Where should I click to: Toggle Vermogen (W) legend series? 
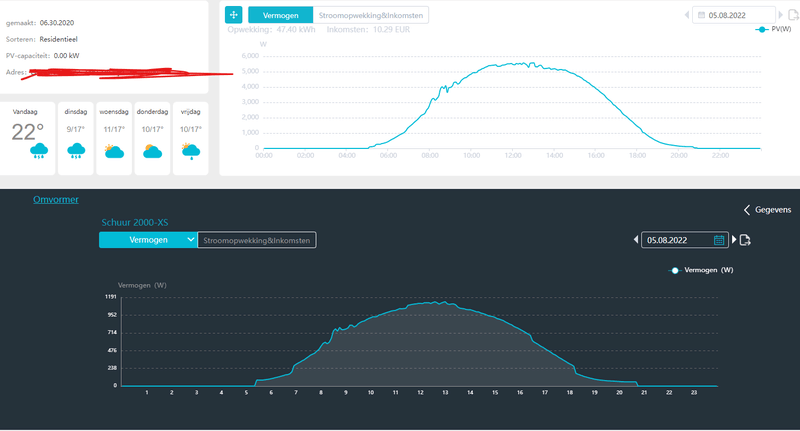(x=701, y=270)
